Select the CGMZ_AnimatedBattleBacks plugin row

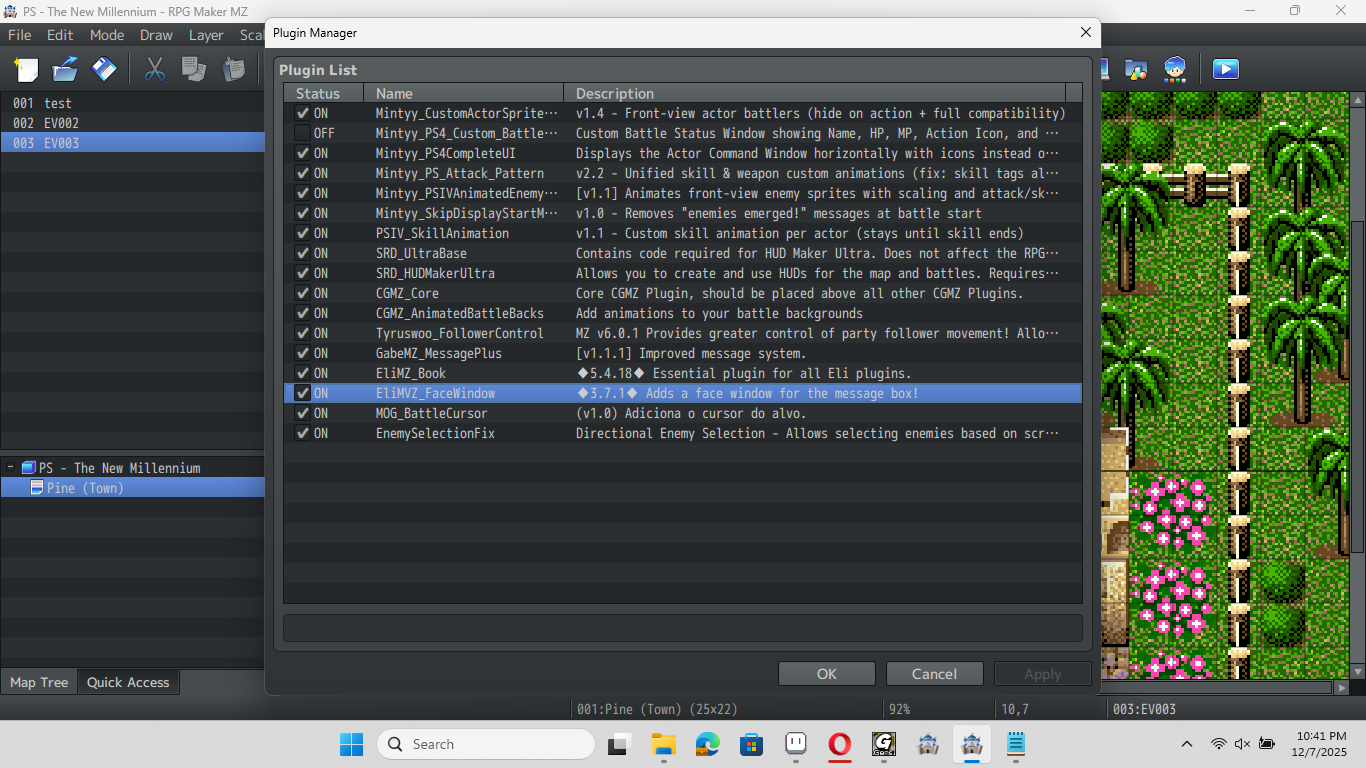click(683, 313)
